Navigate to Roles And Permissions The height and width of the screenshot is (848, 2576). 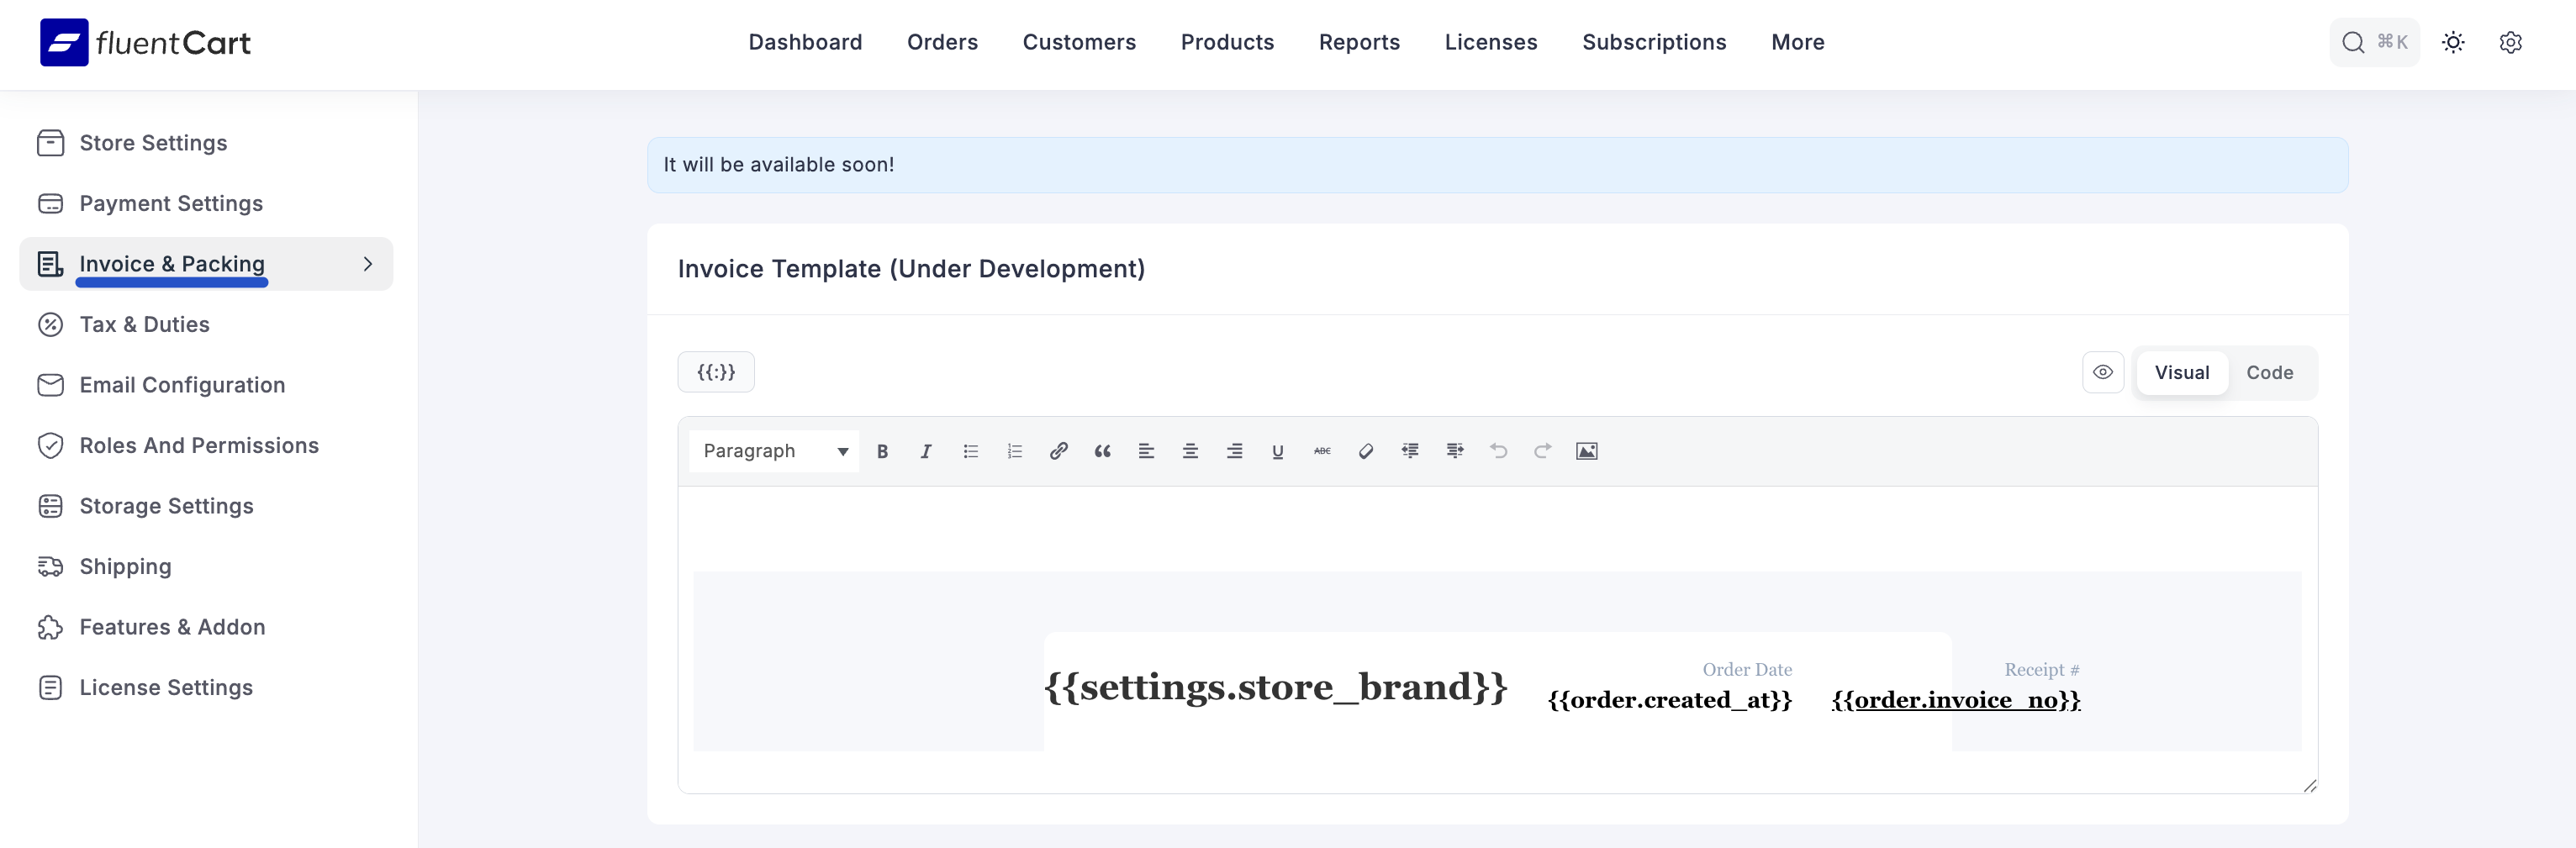pyautogui.click(x=199, y=445)
